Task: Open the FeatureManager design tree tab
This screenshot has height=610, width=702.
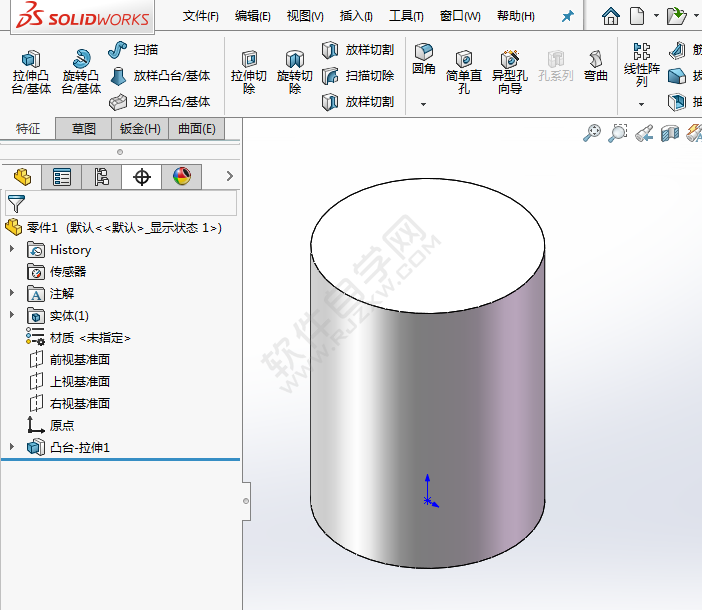Action: pos(22,177)
